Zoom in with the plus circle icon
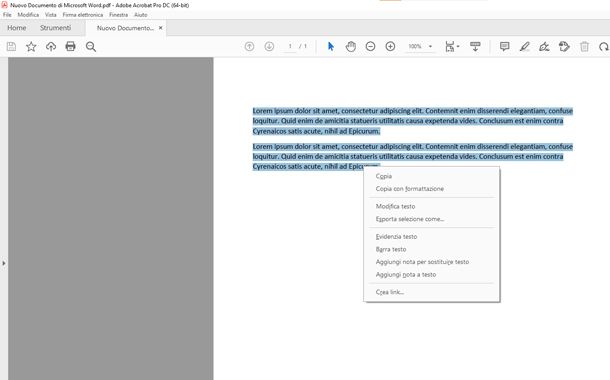This screenshot has height=380, width=610. point(390,47)
